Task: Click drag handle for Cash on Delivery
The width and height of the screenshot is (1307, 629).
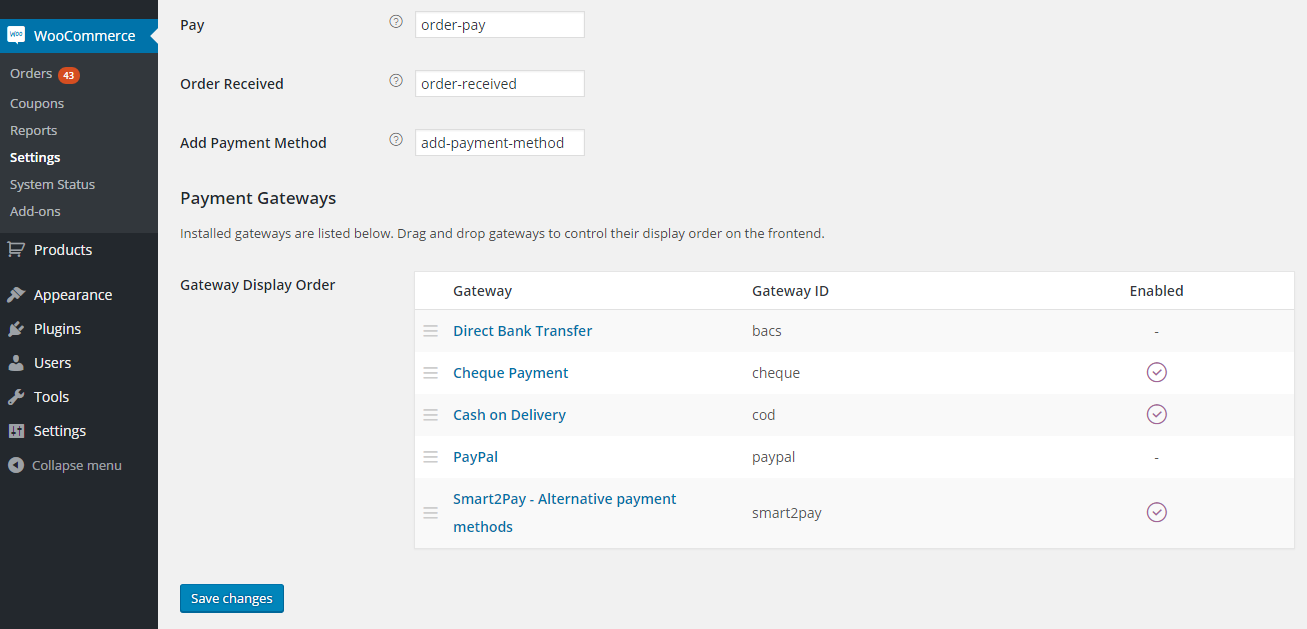Action: [431, 415]
